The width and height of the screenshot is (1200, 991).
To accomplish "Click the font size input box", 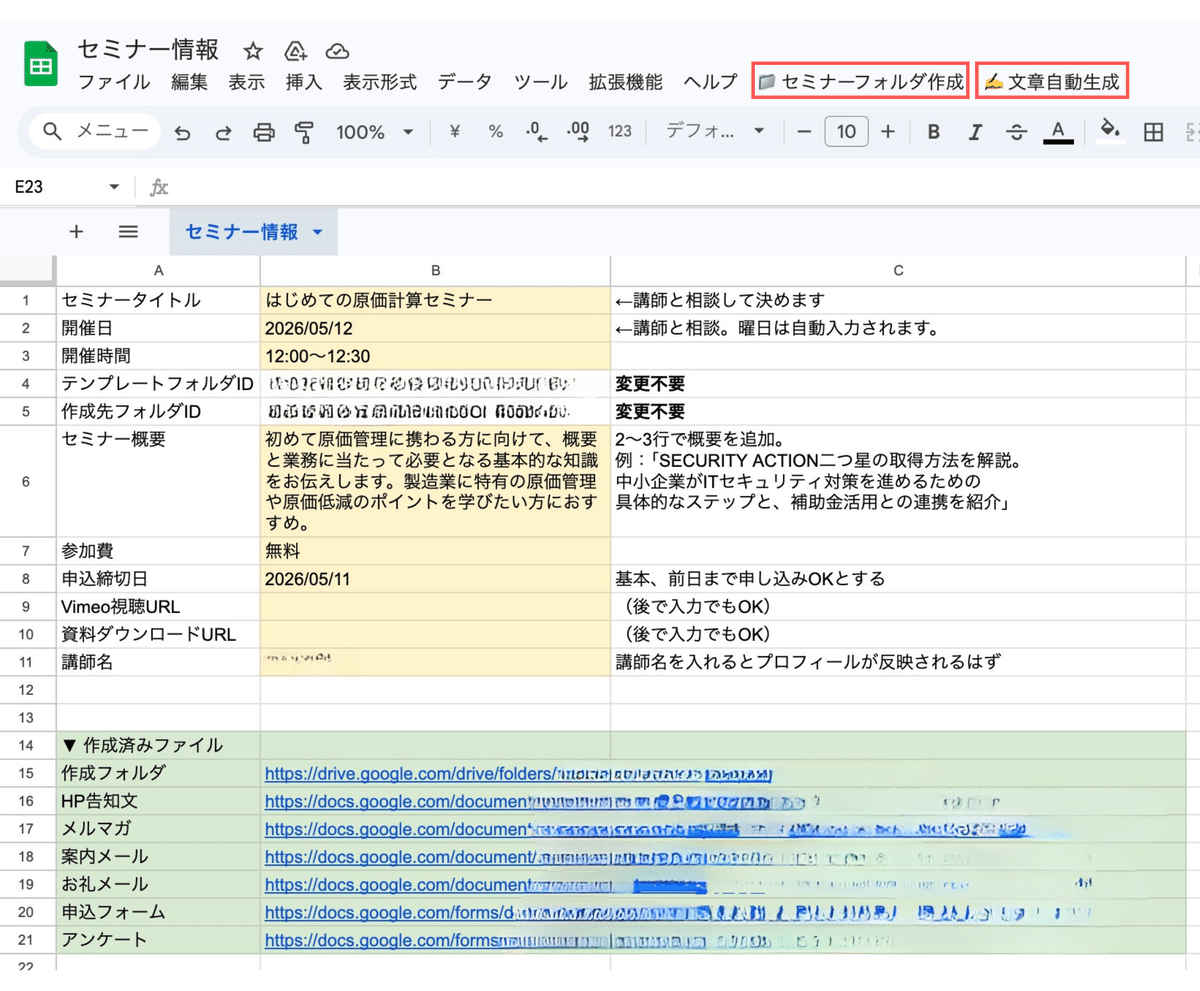I will coord(846,132).
